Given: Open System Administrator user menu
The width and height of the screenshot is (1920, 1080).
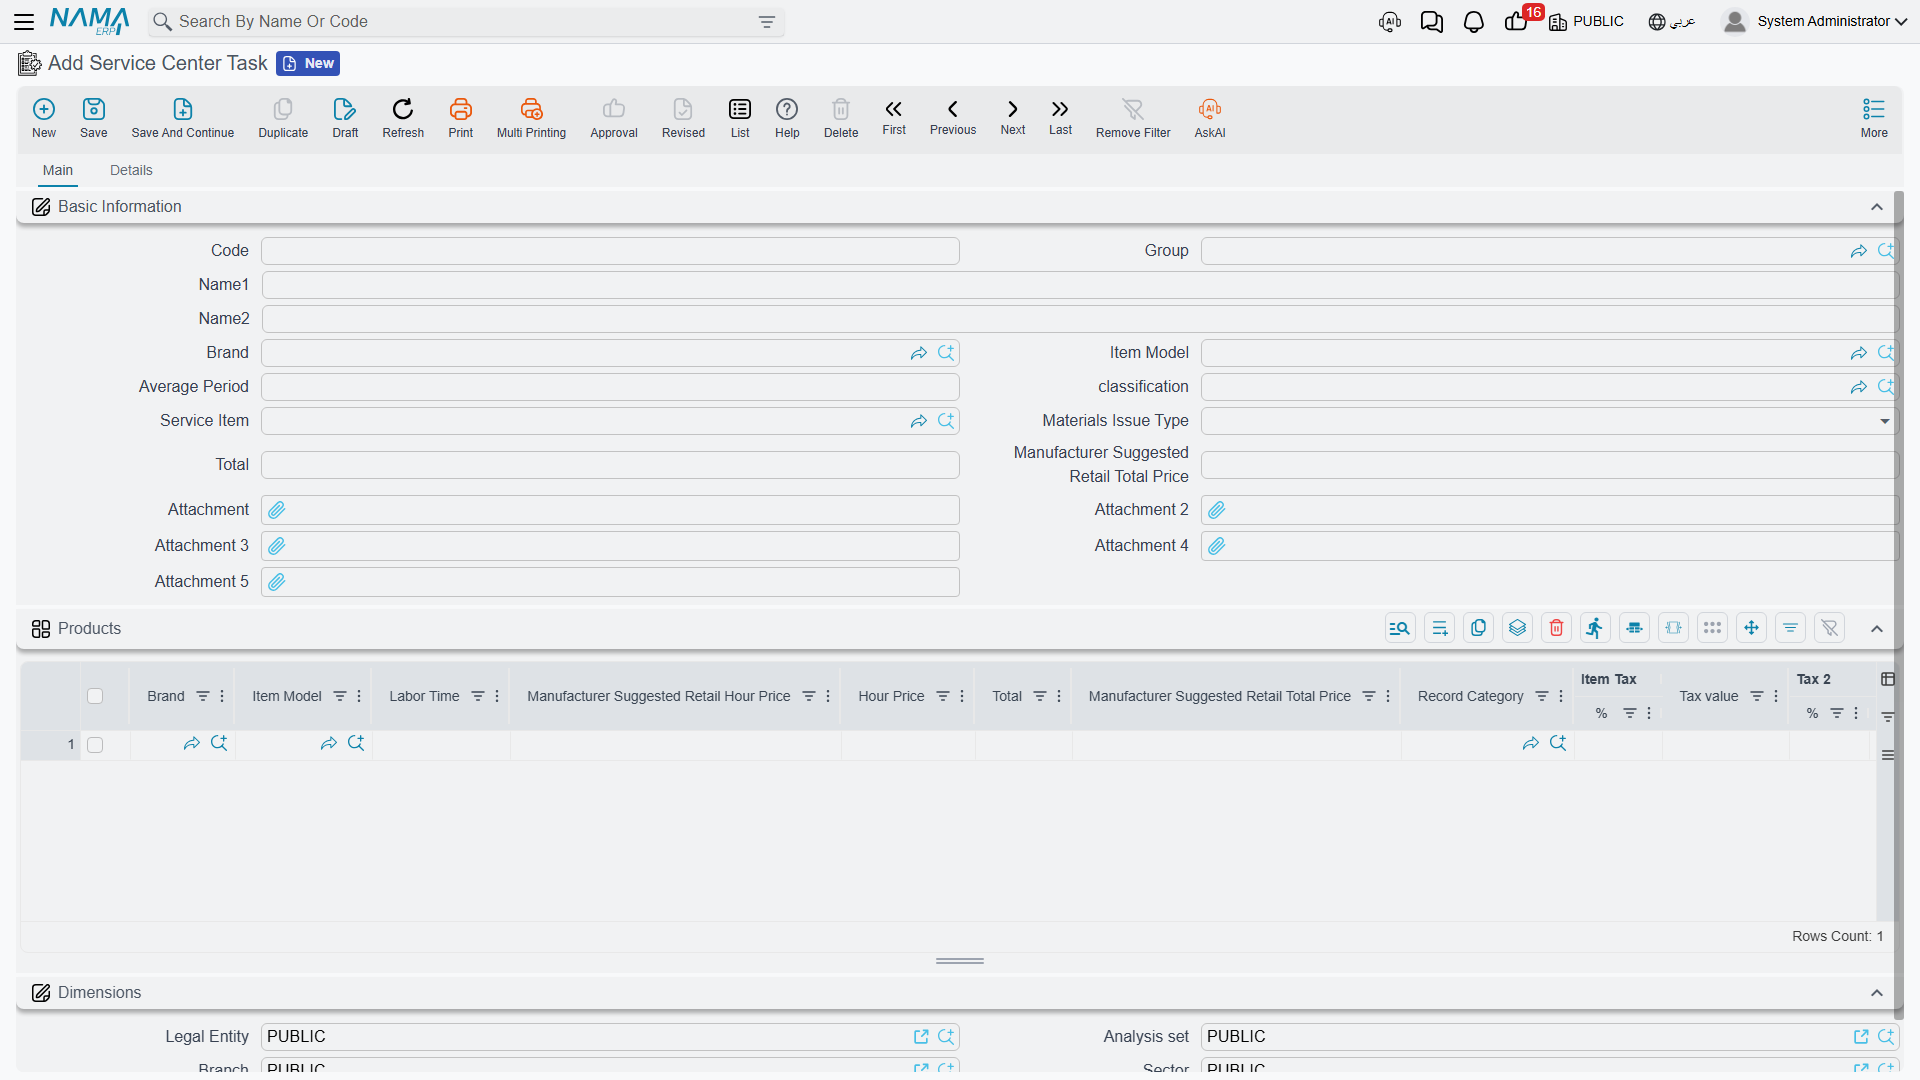Looking at the screenshot, I should [x=1815, y=22].
